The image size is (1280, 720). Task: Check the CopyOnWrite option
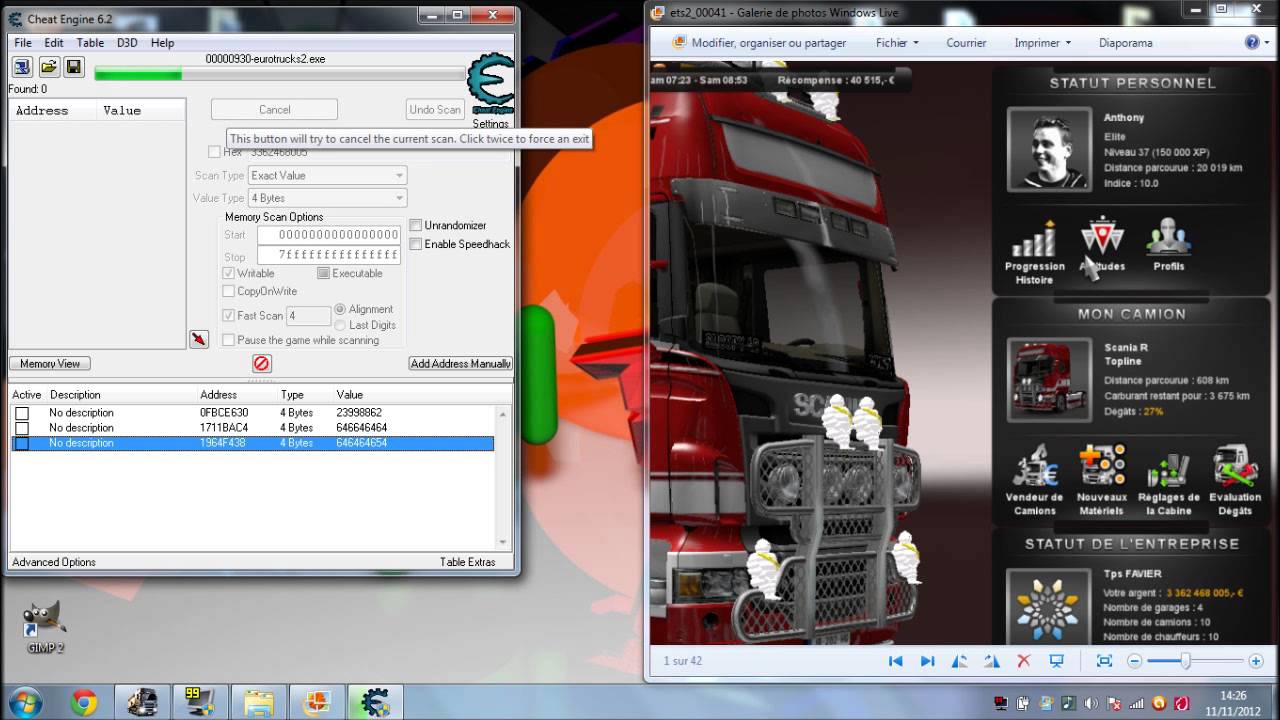[x=228, y=291]
